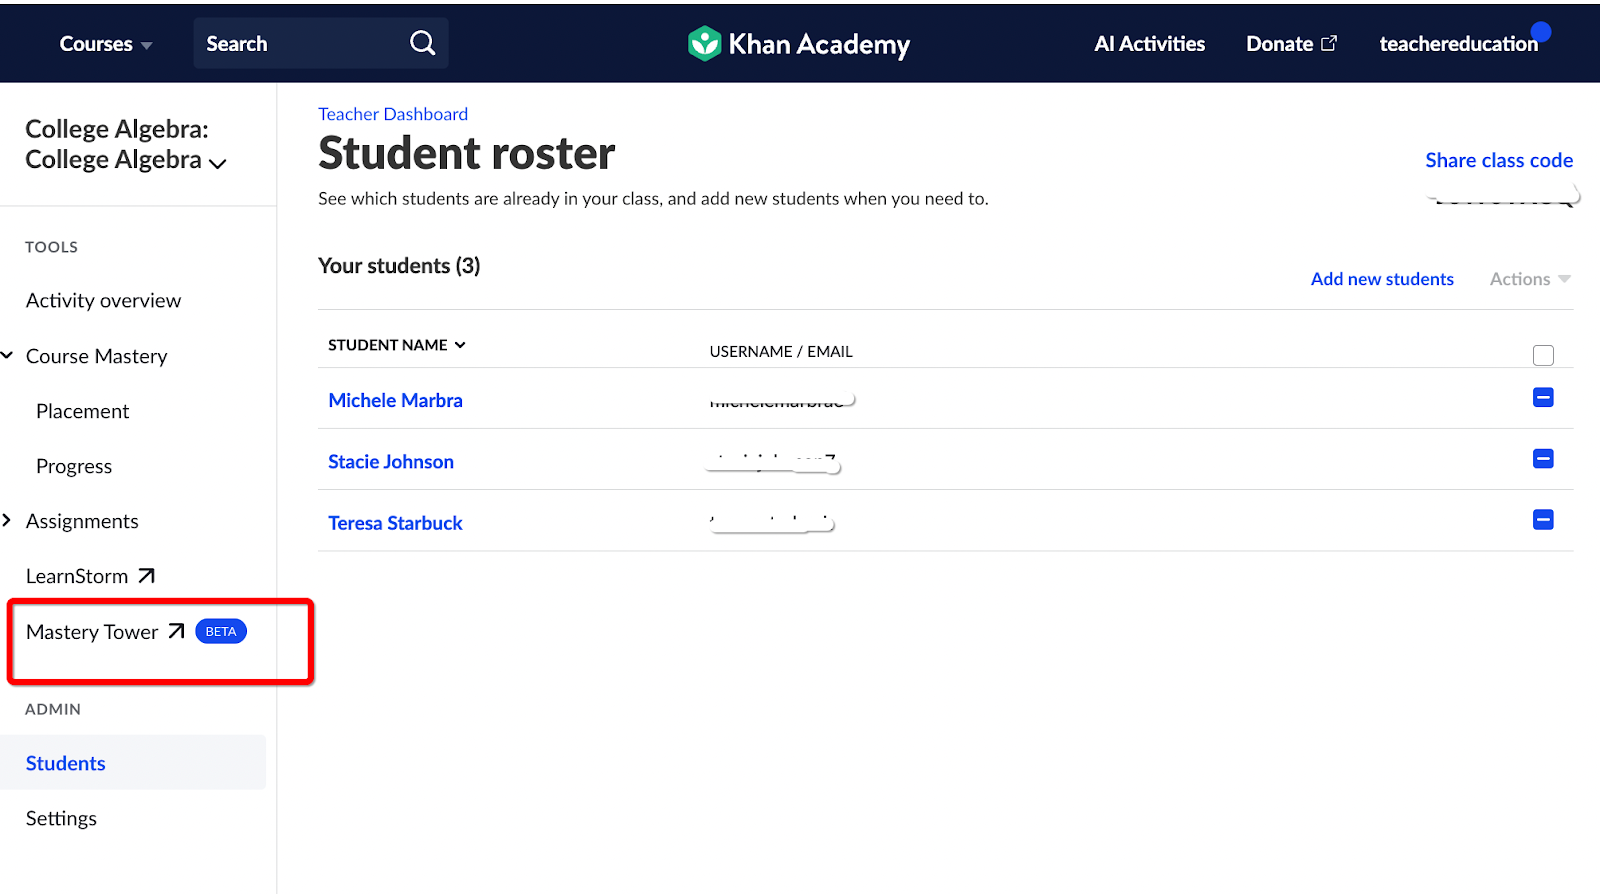The width and height of the screenshot is (1600, 894).
Task: Open Activity overview in sidebar
Action: coord(104,300)
